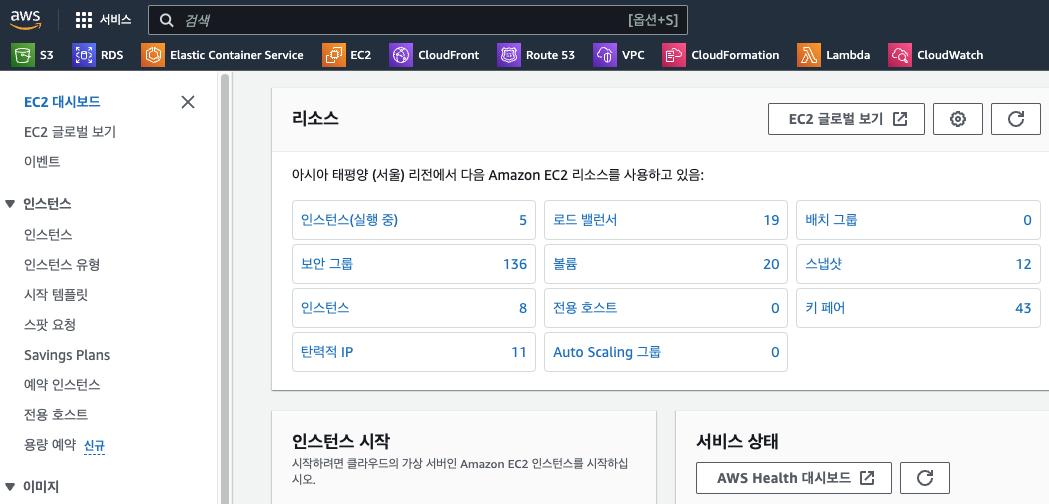This screenshot has width=1049, height=504.
Task: Click security group count 136
Action: [515, 264]
